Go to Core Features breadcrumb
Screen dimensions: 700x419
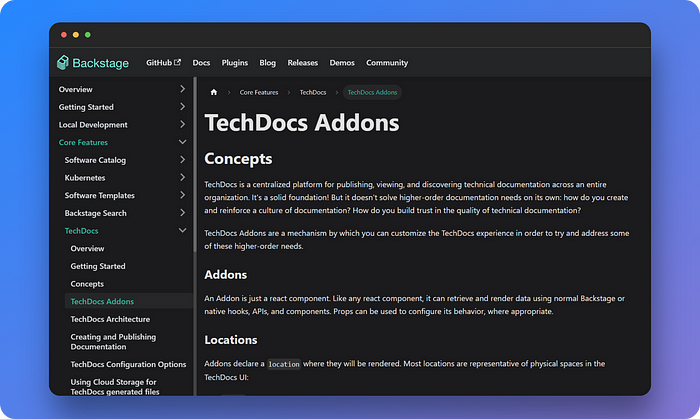pos(259,92)
